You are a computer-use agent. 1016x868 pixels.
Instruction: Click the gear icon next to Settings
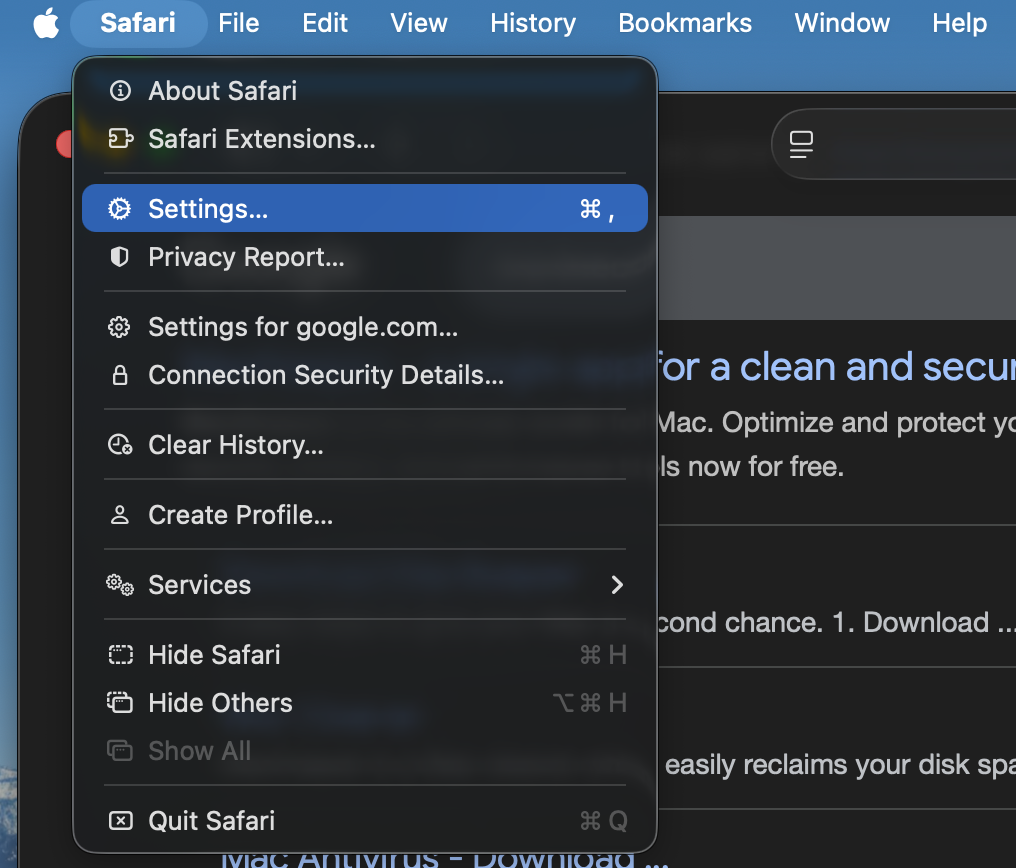coord(120,209)
